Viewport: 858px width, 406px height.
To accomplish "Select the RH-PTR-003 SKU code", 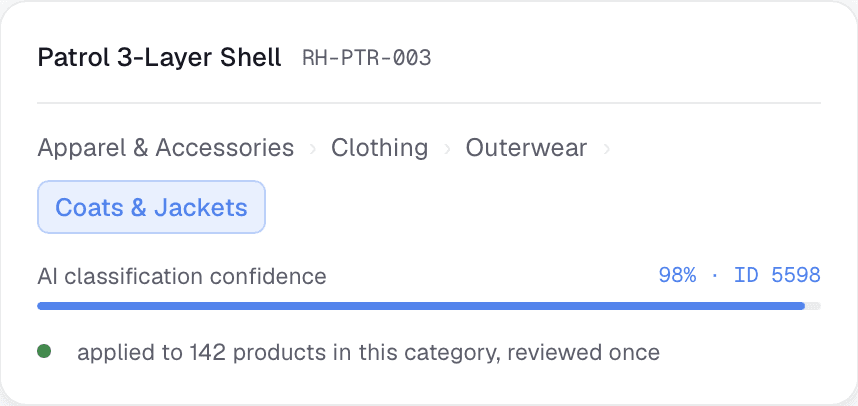I will pos(367,58).
